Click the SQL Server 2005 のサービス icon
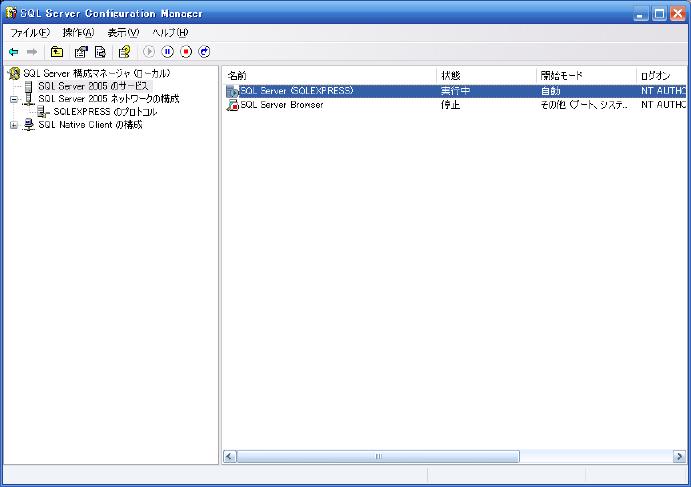 [x=29, y=86]
